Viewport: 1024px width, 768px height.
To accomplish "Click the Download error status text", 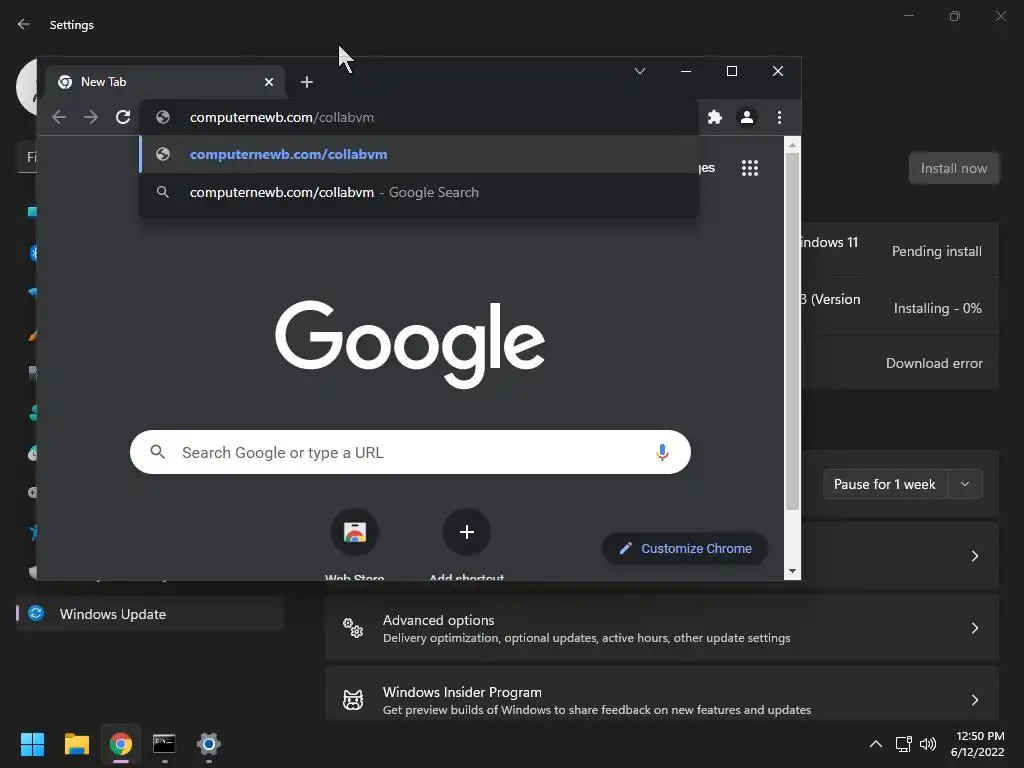I will 934,364.
